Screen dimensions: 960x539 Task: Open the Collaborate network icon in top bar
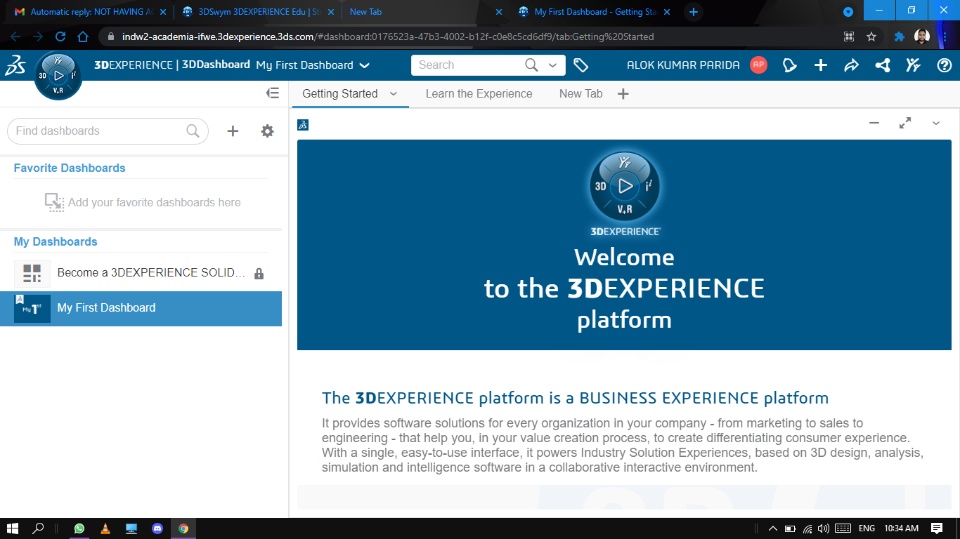click(882, 65)
